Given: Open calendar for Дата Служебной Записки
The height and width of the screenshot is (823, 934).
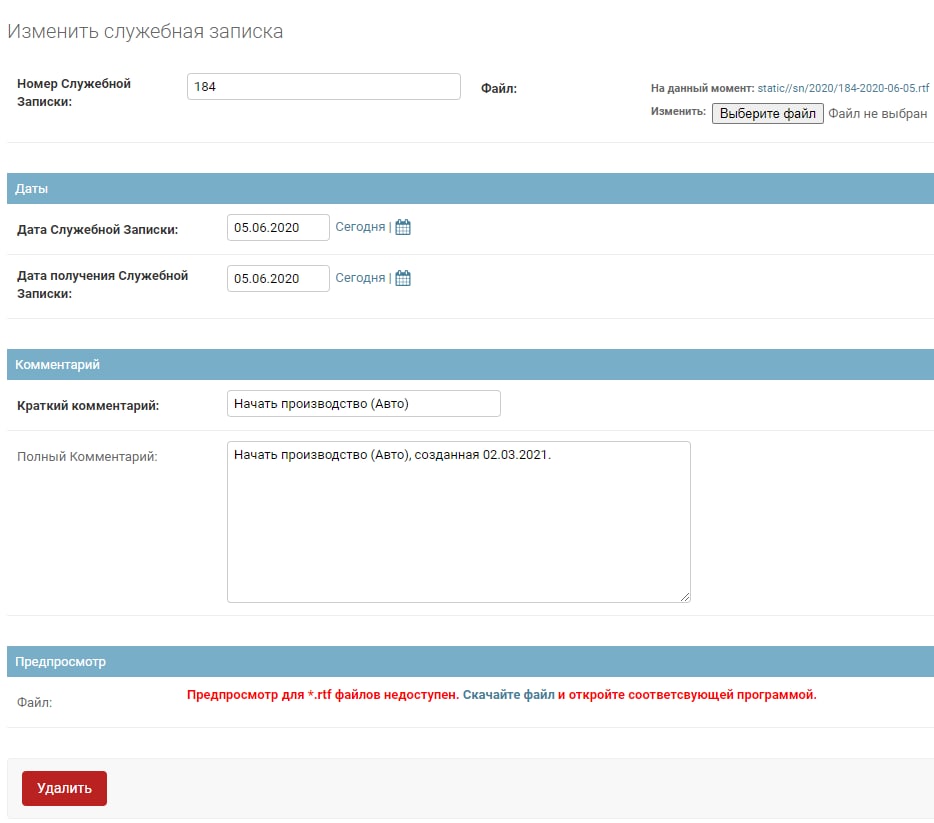Looking at the screenshot, I should 403,227.
